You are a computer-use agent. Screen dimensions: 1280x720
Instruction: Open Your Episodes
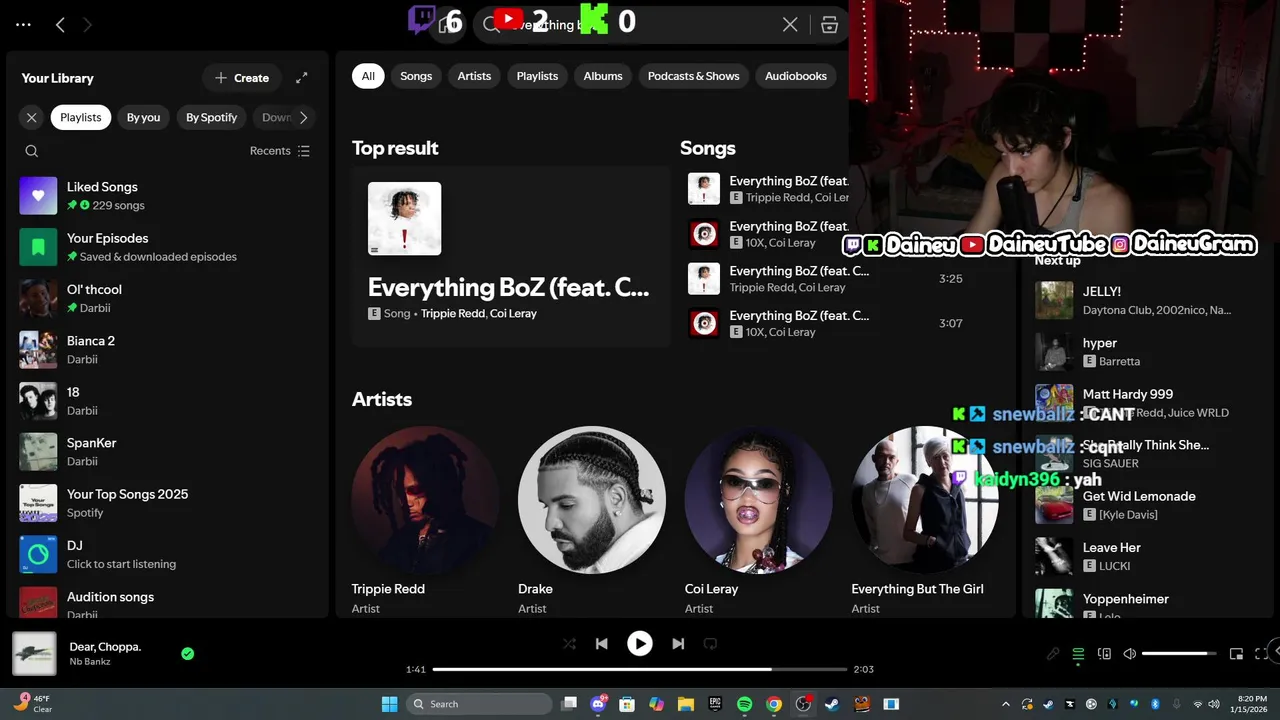point(168,247)
